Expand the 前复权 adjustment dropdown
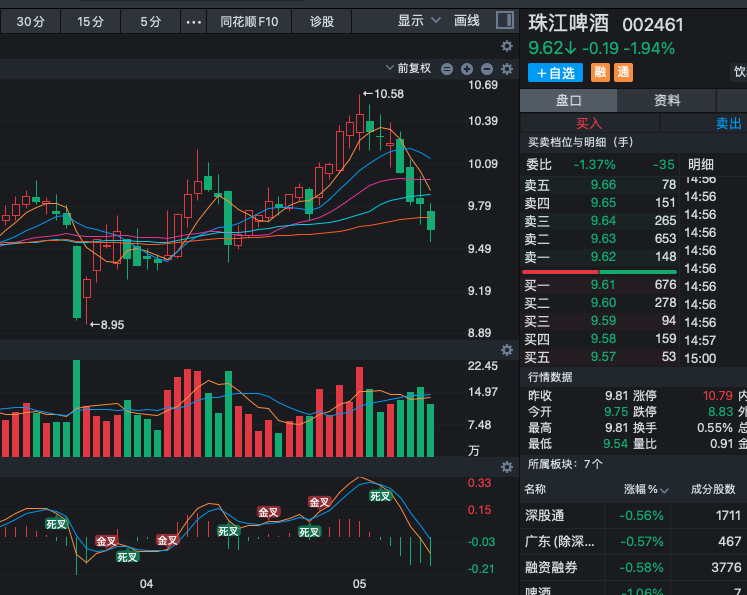The image size is (747, 595). (x=408, y=69)
